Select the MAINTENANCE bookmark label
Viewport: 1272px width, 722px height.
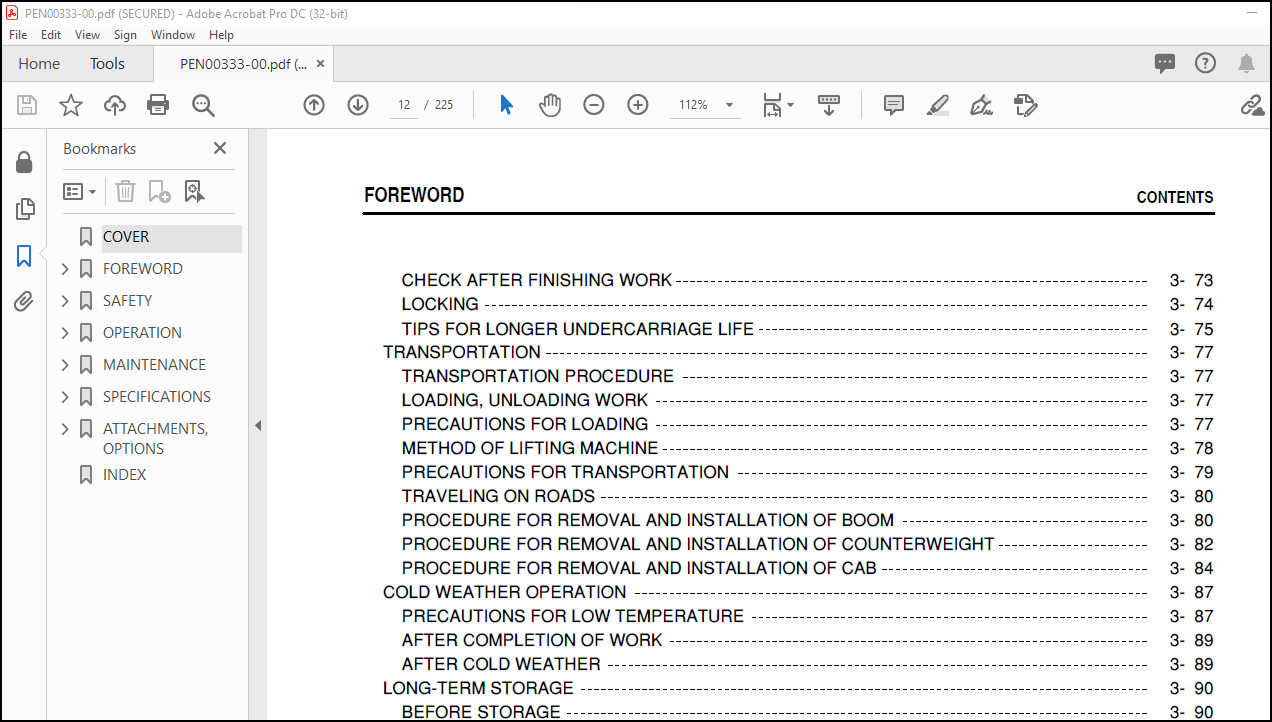point(154,365)
